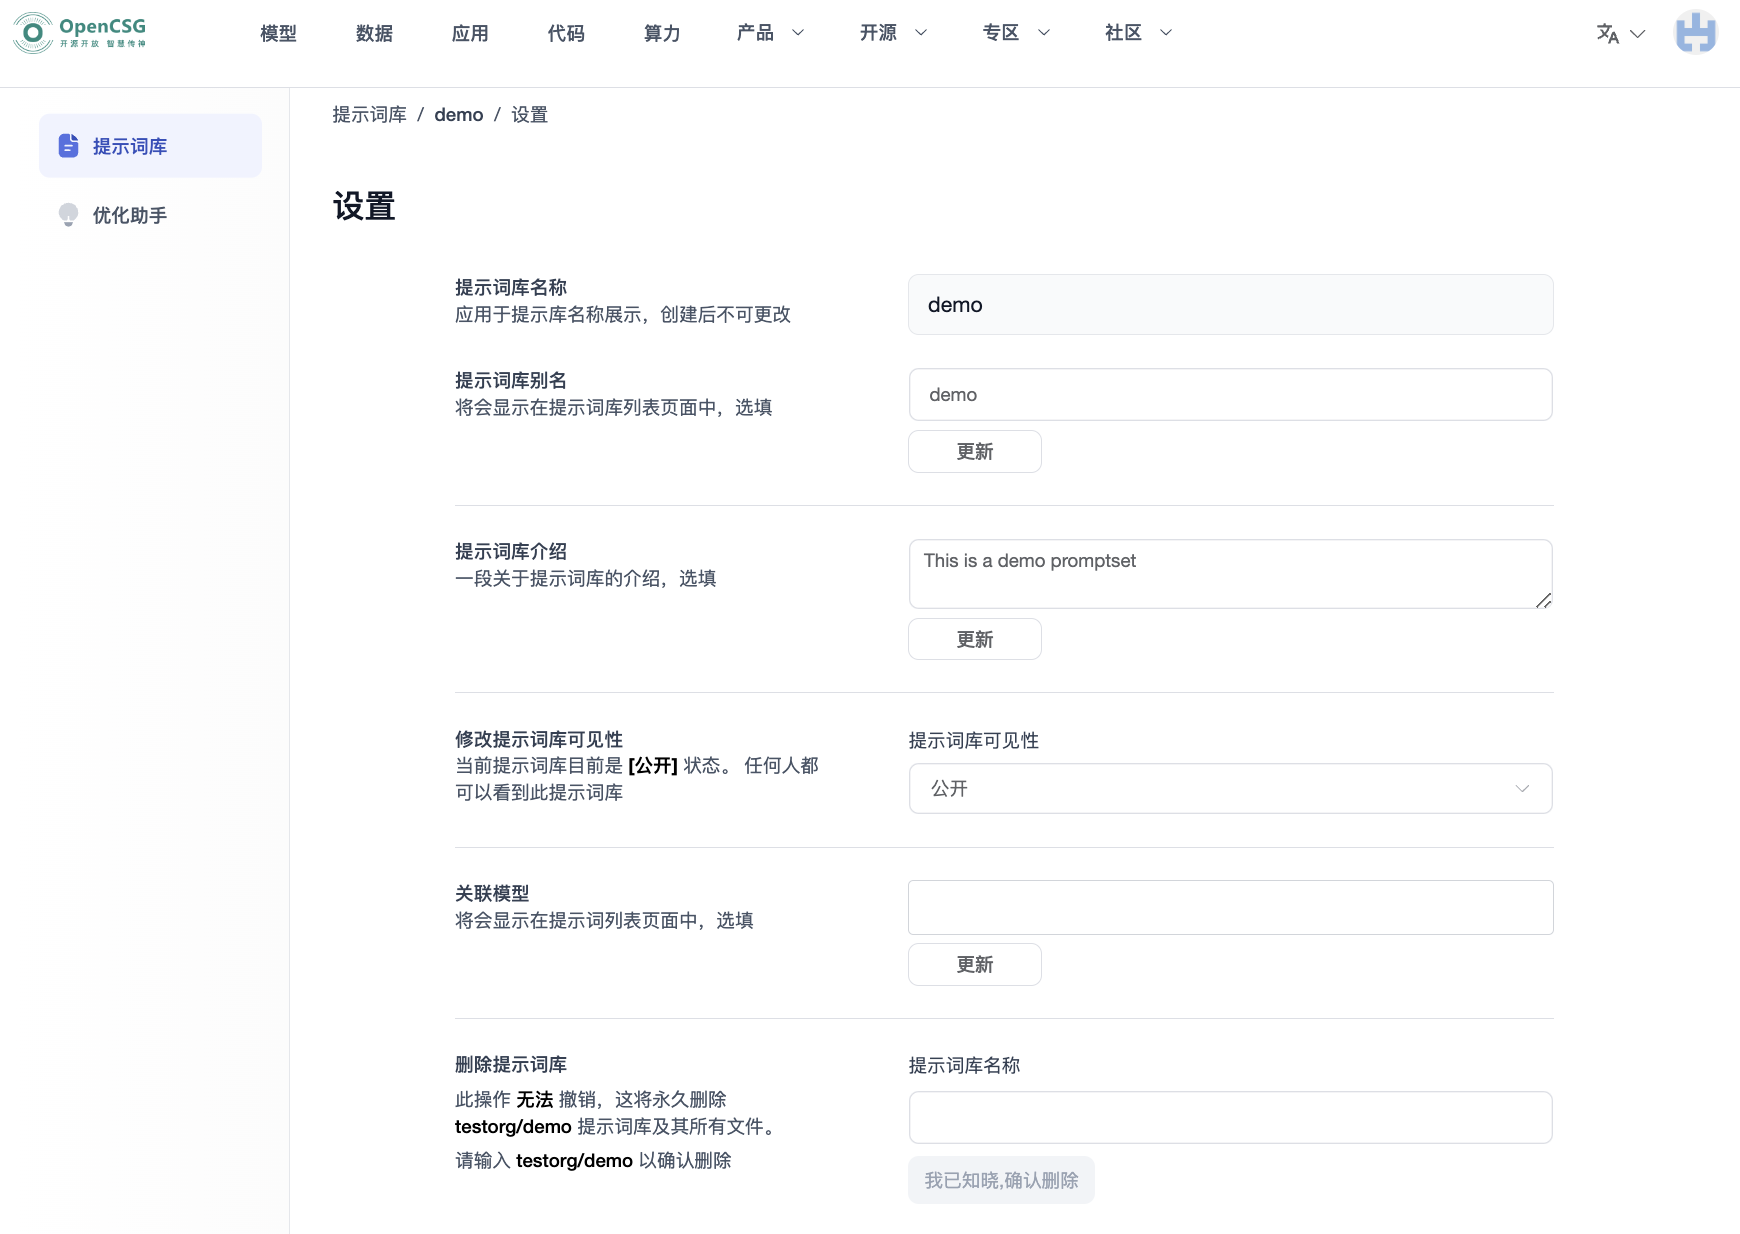Image resolution: width=1740 pixels, height=1234 pixels.
Task: Focus the 提示词库别名 input field
Action: tap(1230, 395)
